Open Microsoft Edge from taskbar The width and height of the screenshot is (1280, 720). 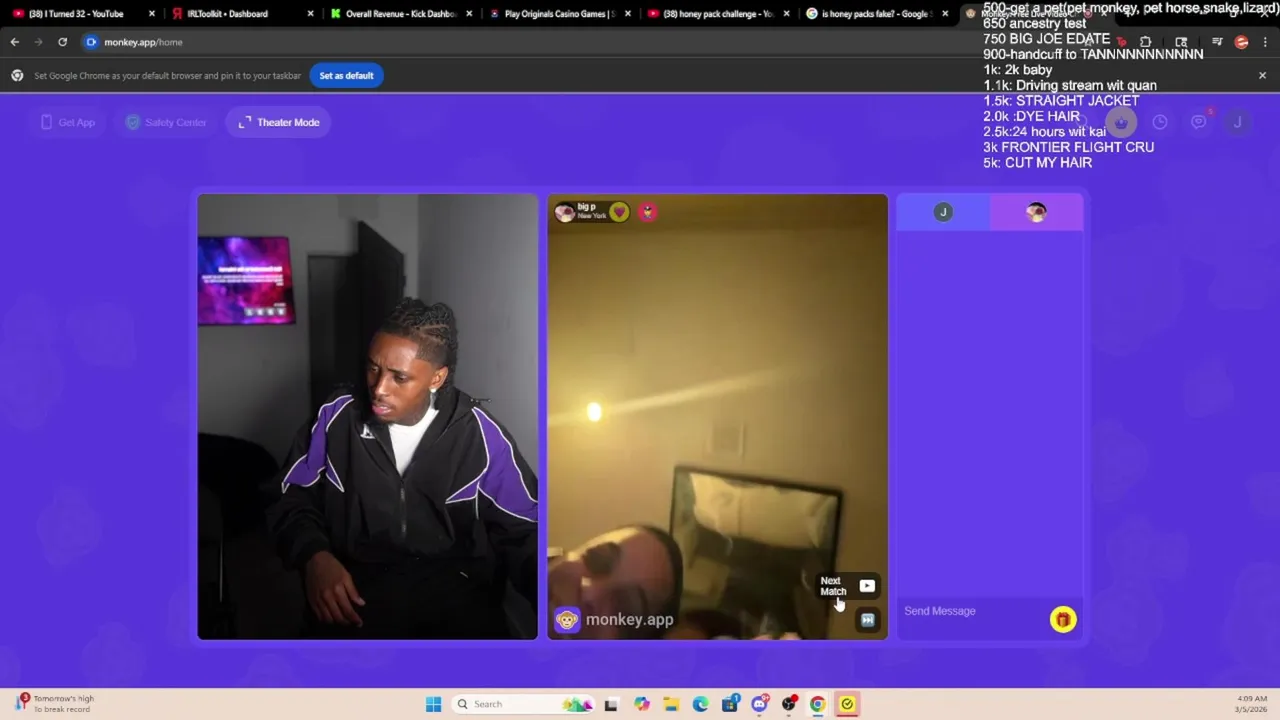click(700, 704)
